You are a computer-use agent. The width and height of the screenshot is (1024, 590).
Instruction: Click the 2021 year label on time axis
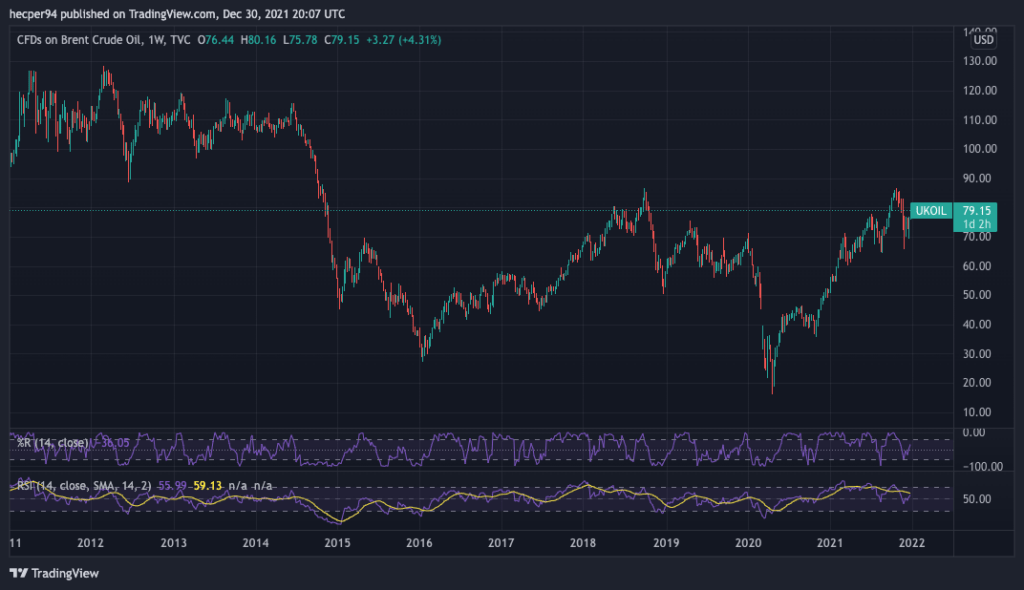[830, 543]
